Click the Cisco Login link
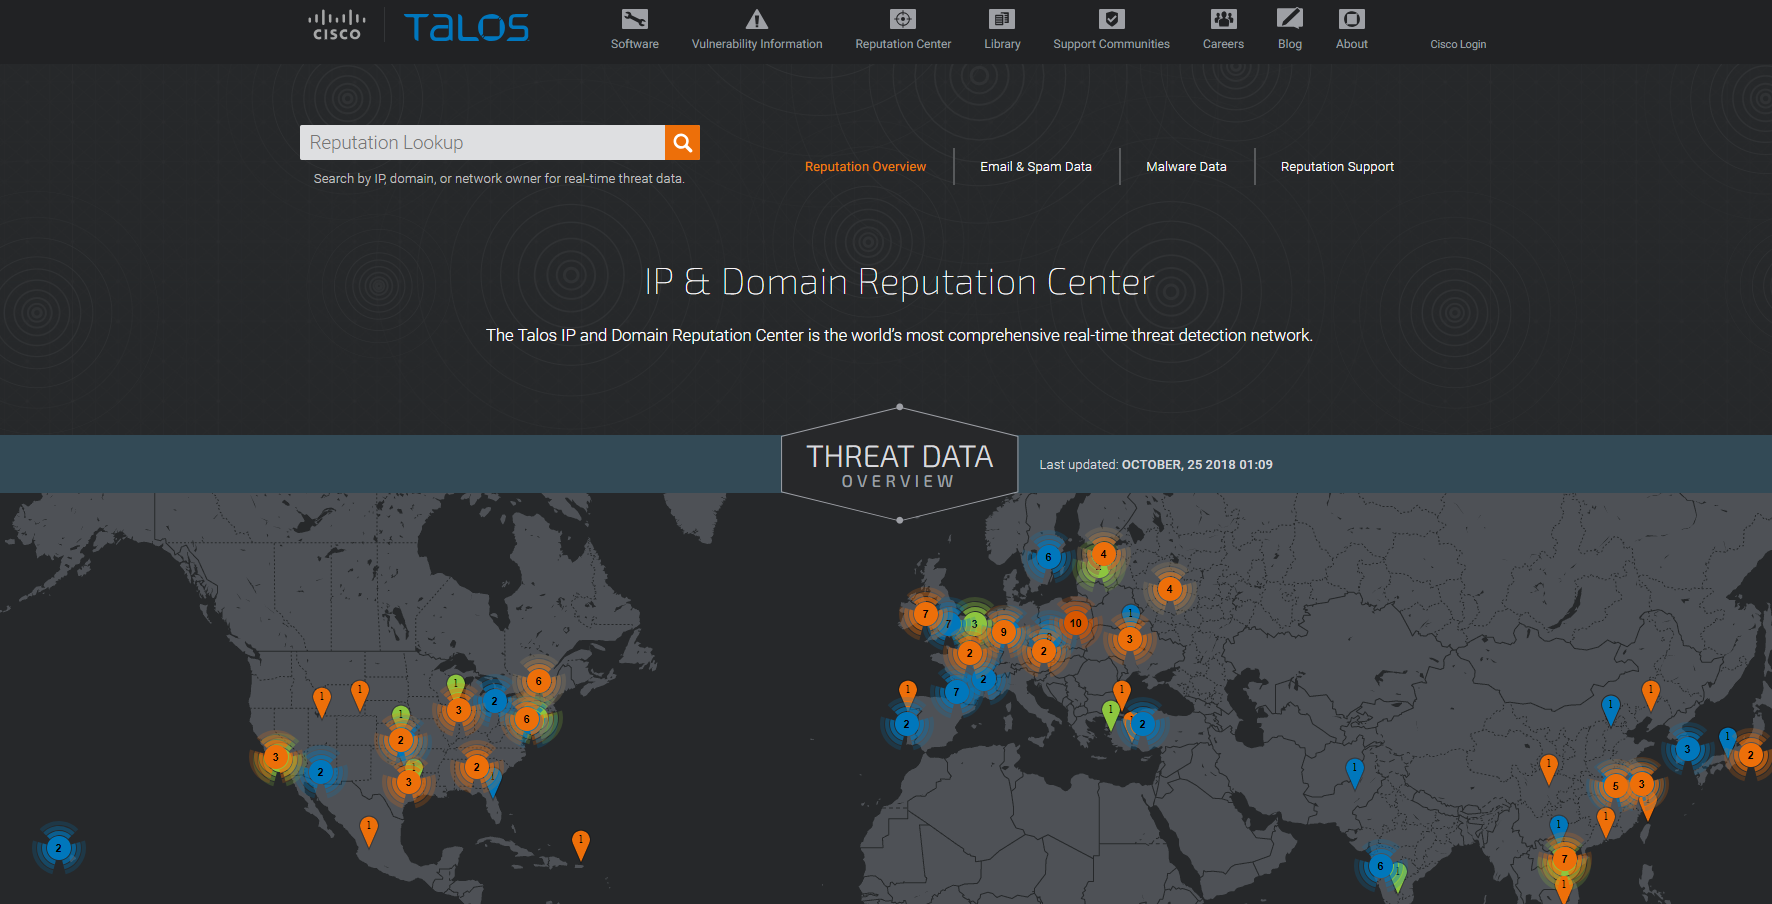 (1458, 44)
